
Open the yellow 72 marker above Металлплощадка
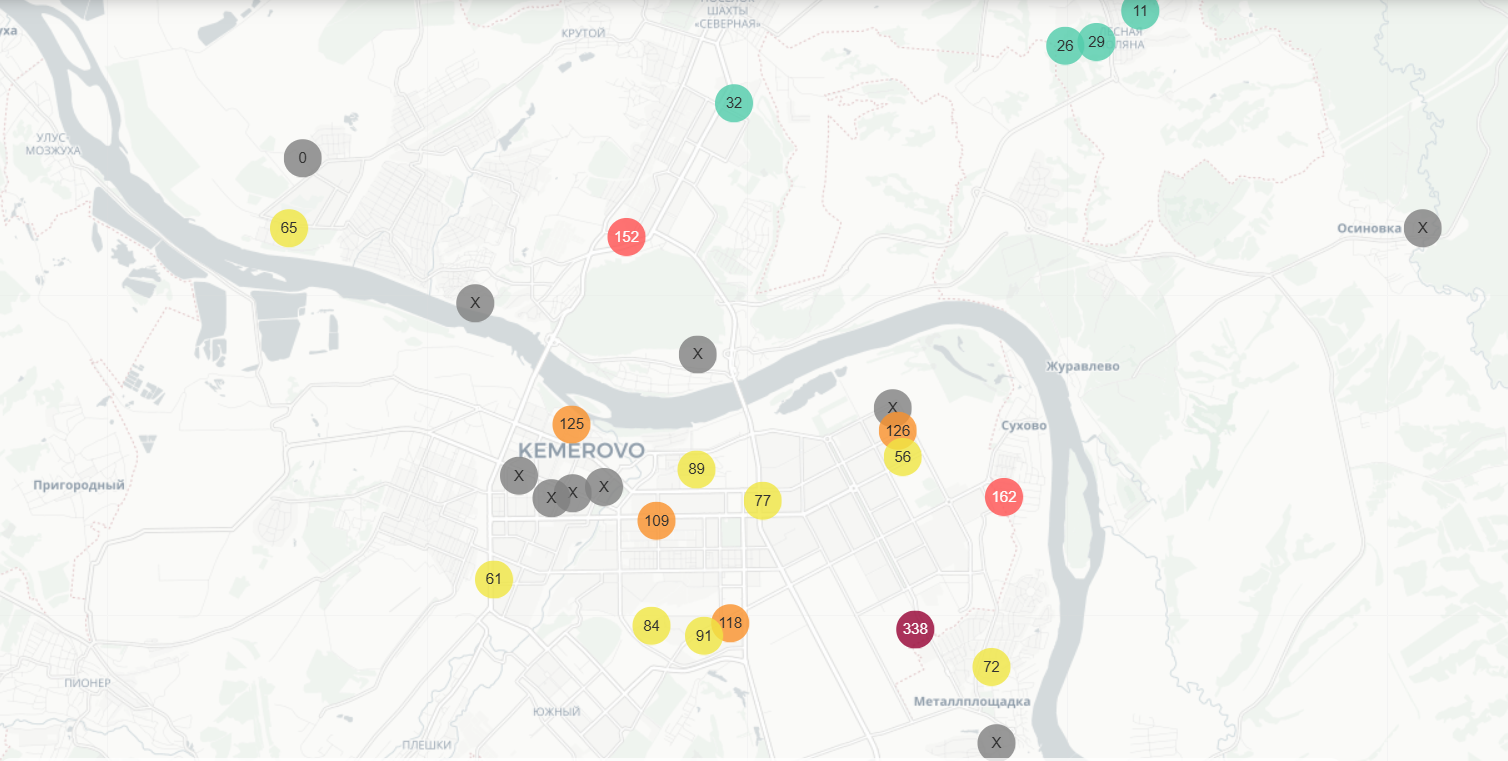pyautogui.click(x=991, y=667)
